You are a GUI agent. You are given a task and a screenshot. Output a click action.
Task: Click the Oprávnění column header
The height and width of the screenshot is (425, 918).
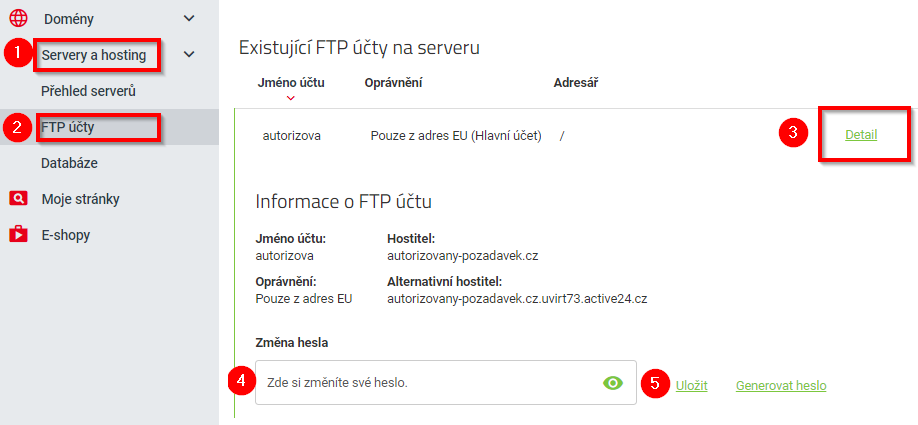[x=393, y=82]
